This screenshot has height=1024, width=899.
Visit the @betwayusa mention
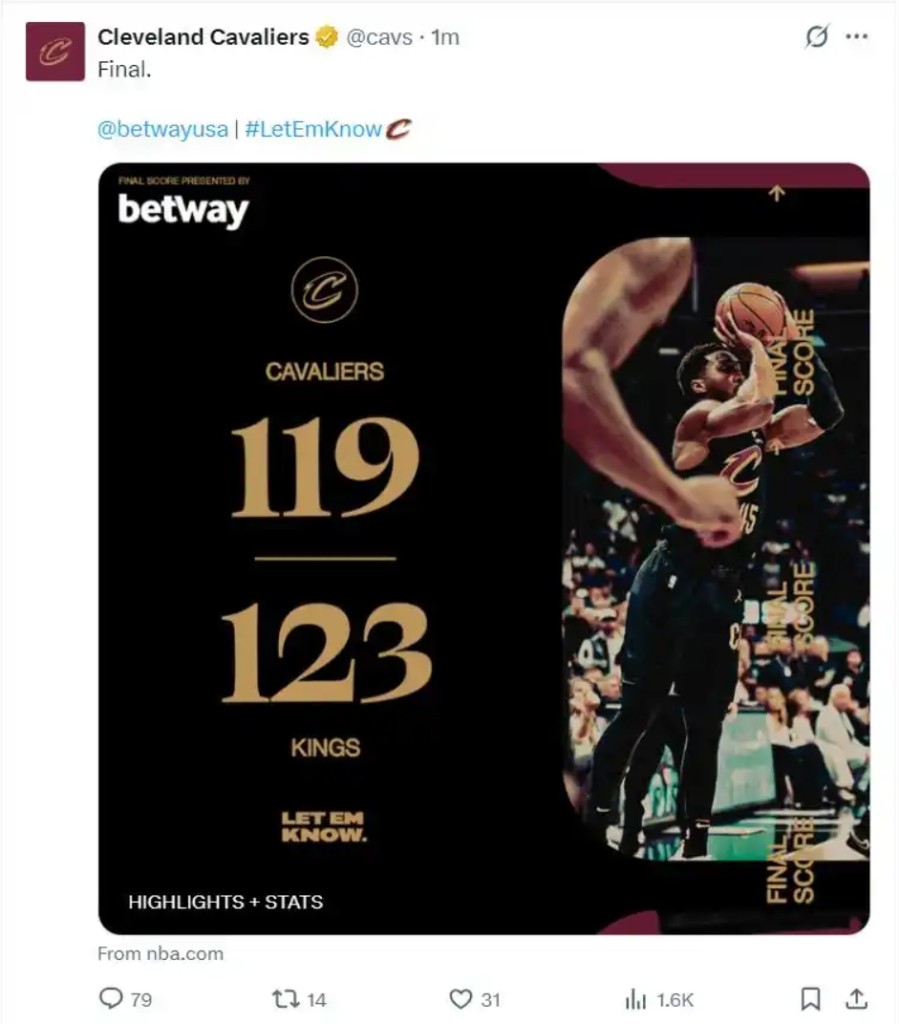(x=162, y=129)
